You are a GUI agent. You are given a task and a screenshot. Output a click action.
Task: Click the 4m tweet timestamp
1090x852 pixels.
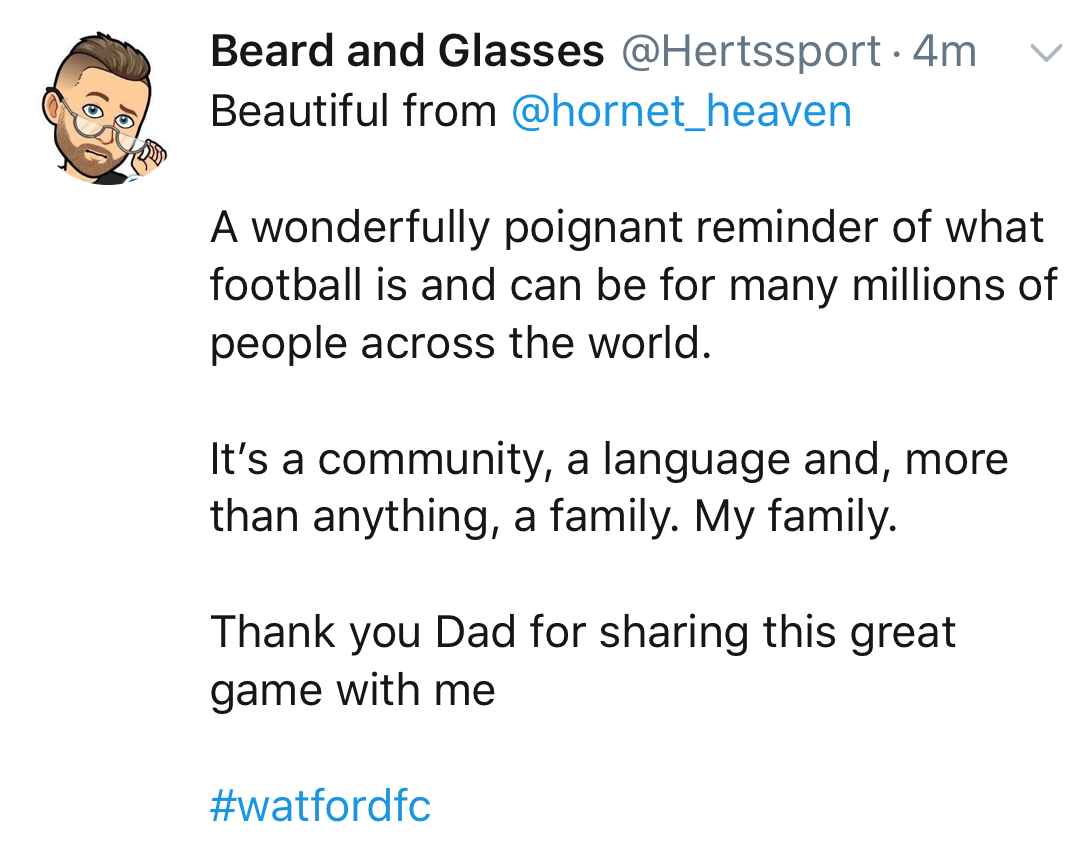pyautogui.click(x=944, y=52)
